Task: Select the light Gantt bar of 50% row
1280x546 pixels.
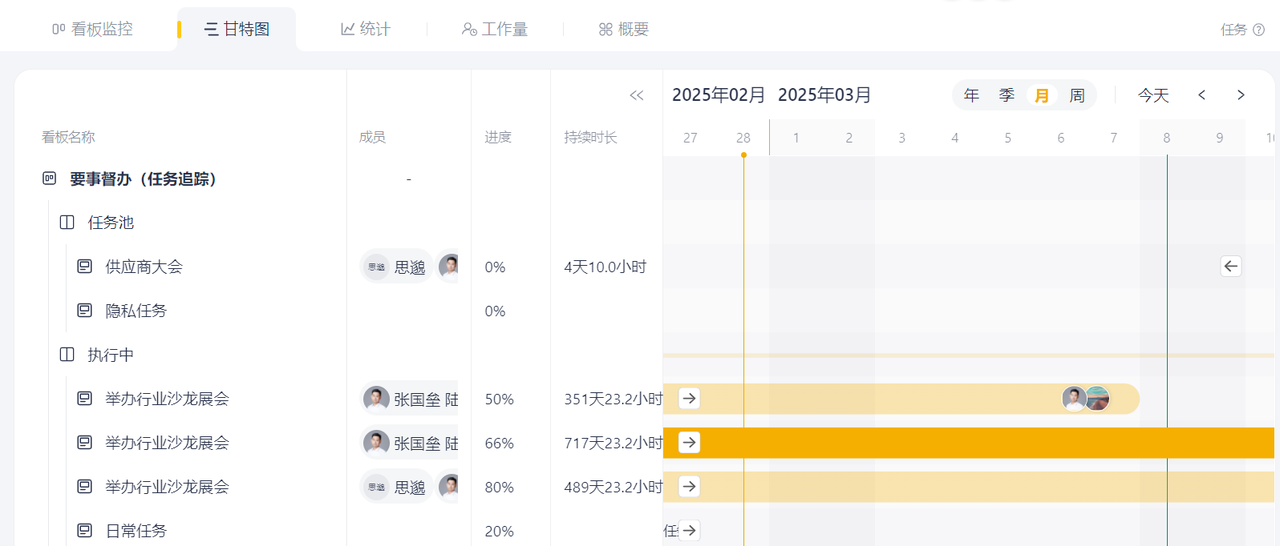Action: (901, 398)
